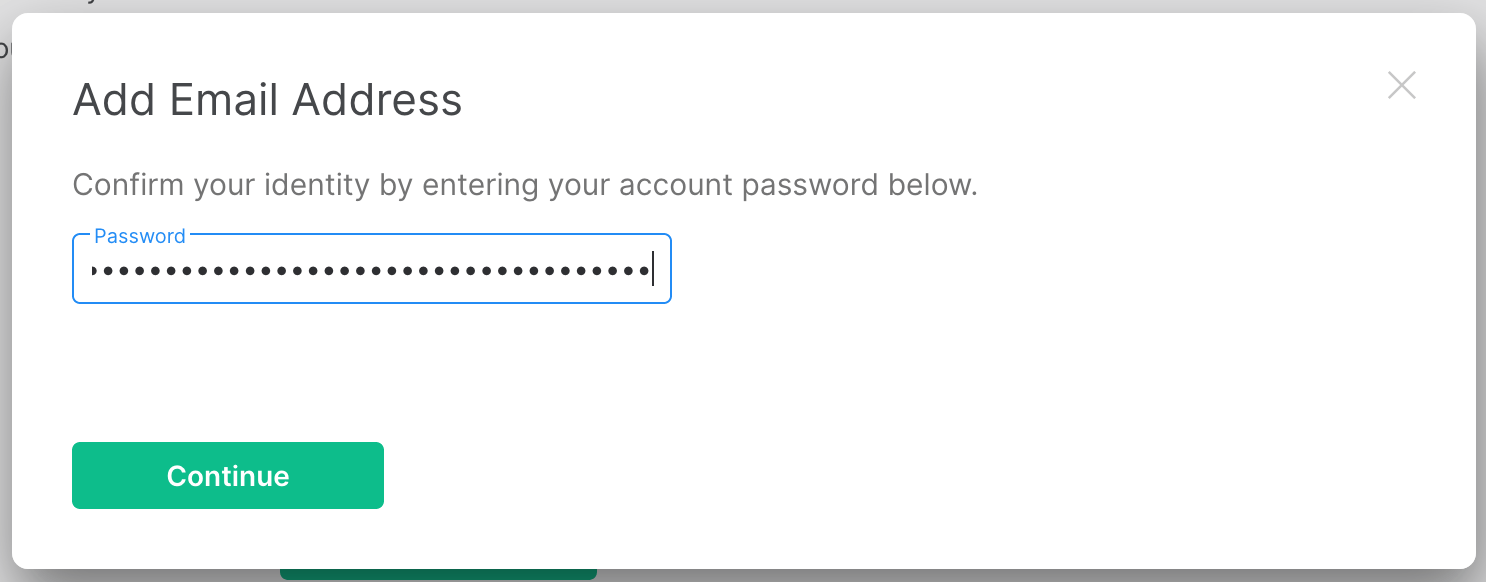Click the blue-outlined password box border
The width and height of the screenshot is (1486, 582).
pos(372,303)
